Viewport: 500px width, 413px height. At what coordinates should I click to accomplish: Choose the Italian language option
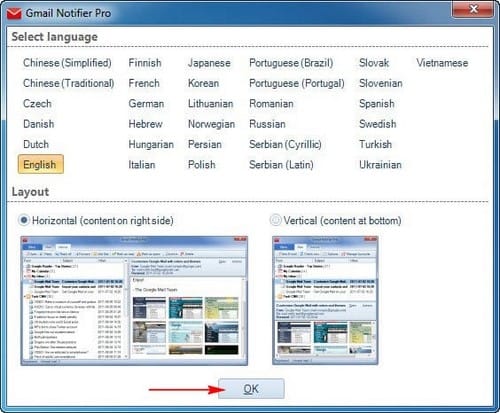pos(142,165)
